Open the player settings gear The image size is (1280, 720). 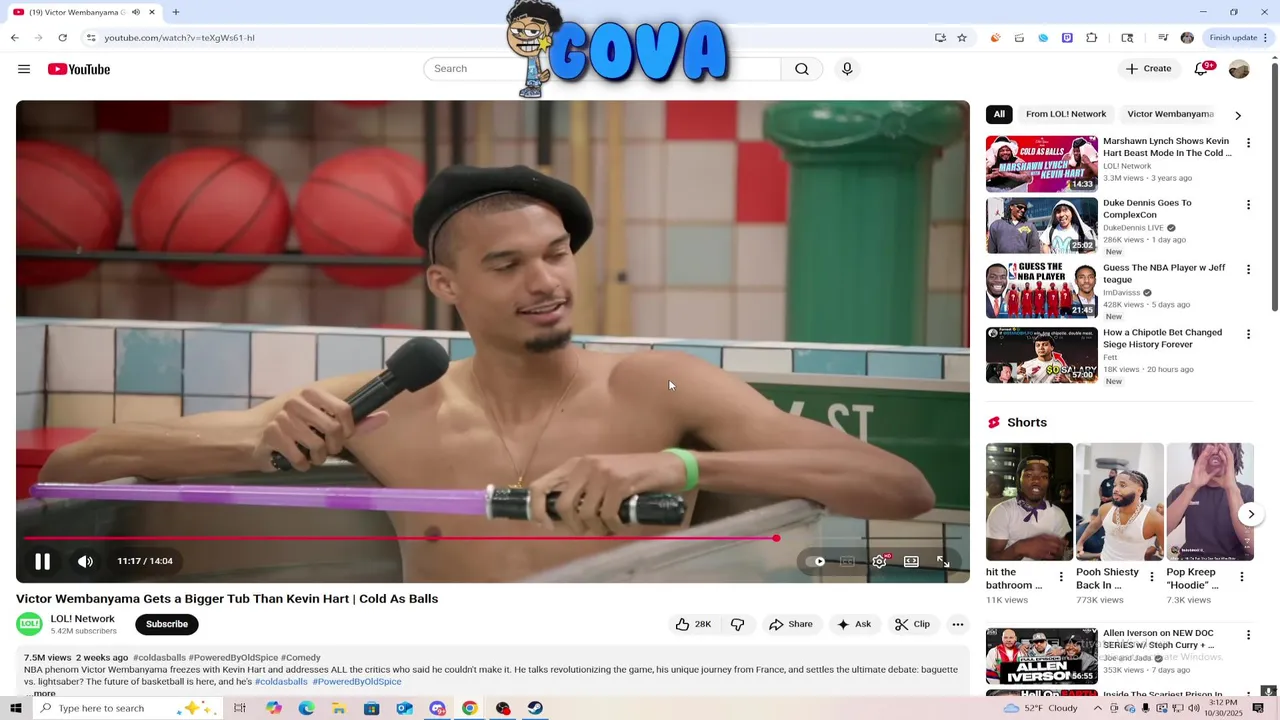pyautogui.click(x=879, y=561)
